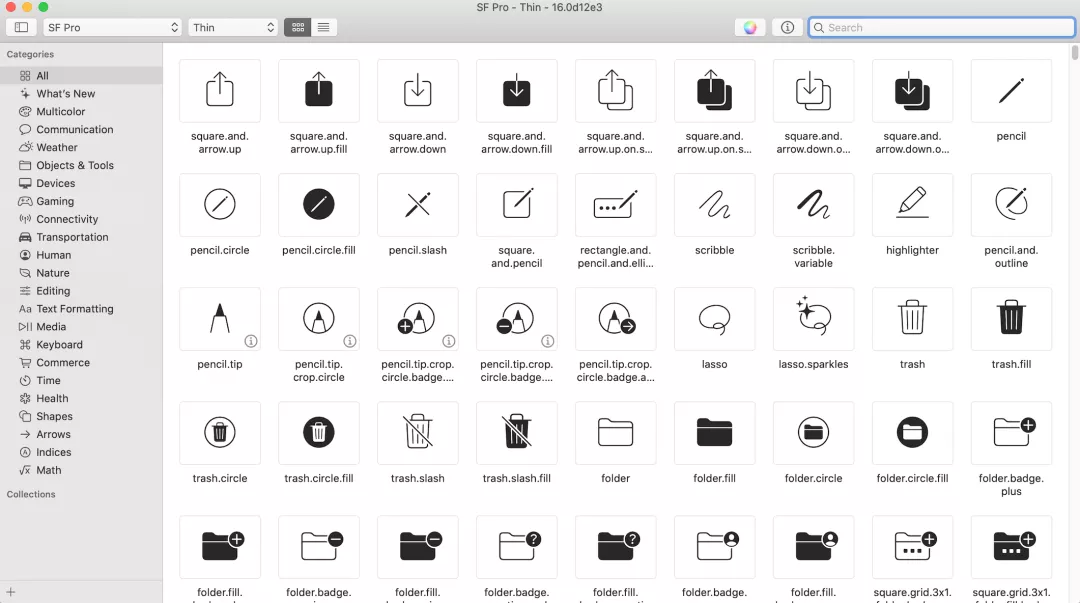Viewport: 1080px width, 603px height.
Task: Select the folder.circle.fill symbol
Action: tap(912, 433)
